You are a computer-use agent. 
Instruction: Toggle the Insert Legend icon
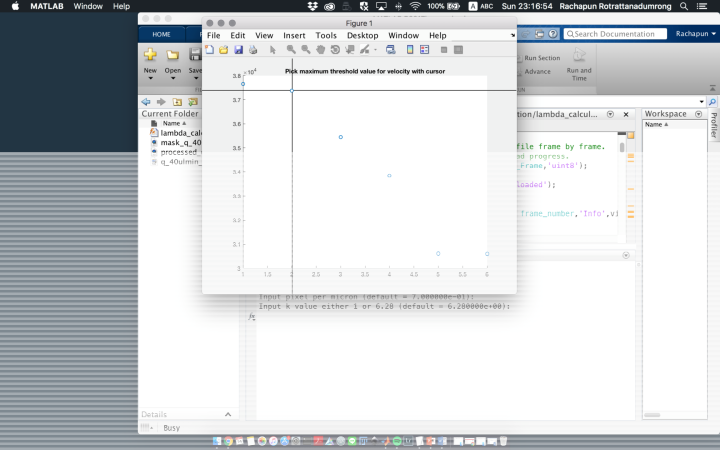click(424, 49)
